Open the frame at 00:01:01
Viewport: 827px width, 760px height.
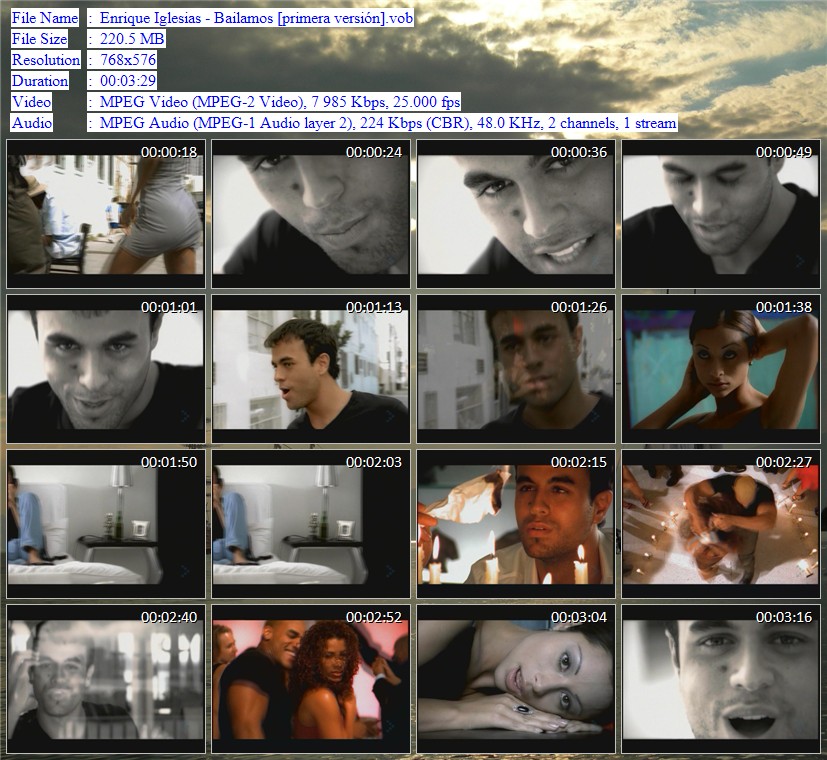pos(105,369)
